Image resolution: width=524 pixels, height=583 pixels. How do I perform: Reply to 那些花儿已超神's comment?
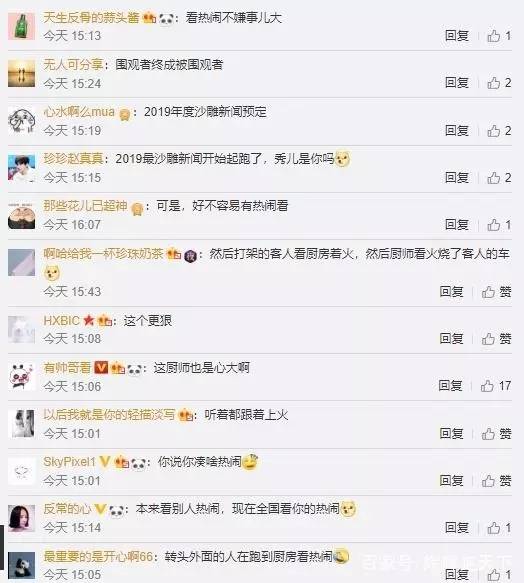point(457,225)
